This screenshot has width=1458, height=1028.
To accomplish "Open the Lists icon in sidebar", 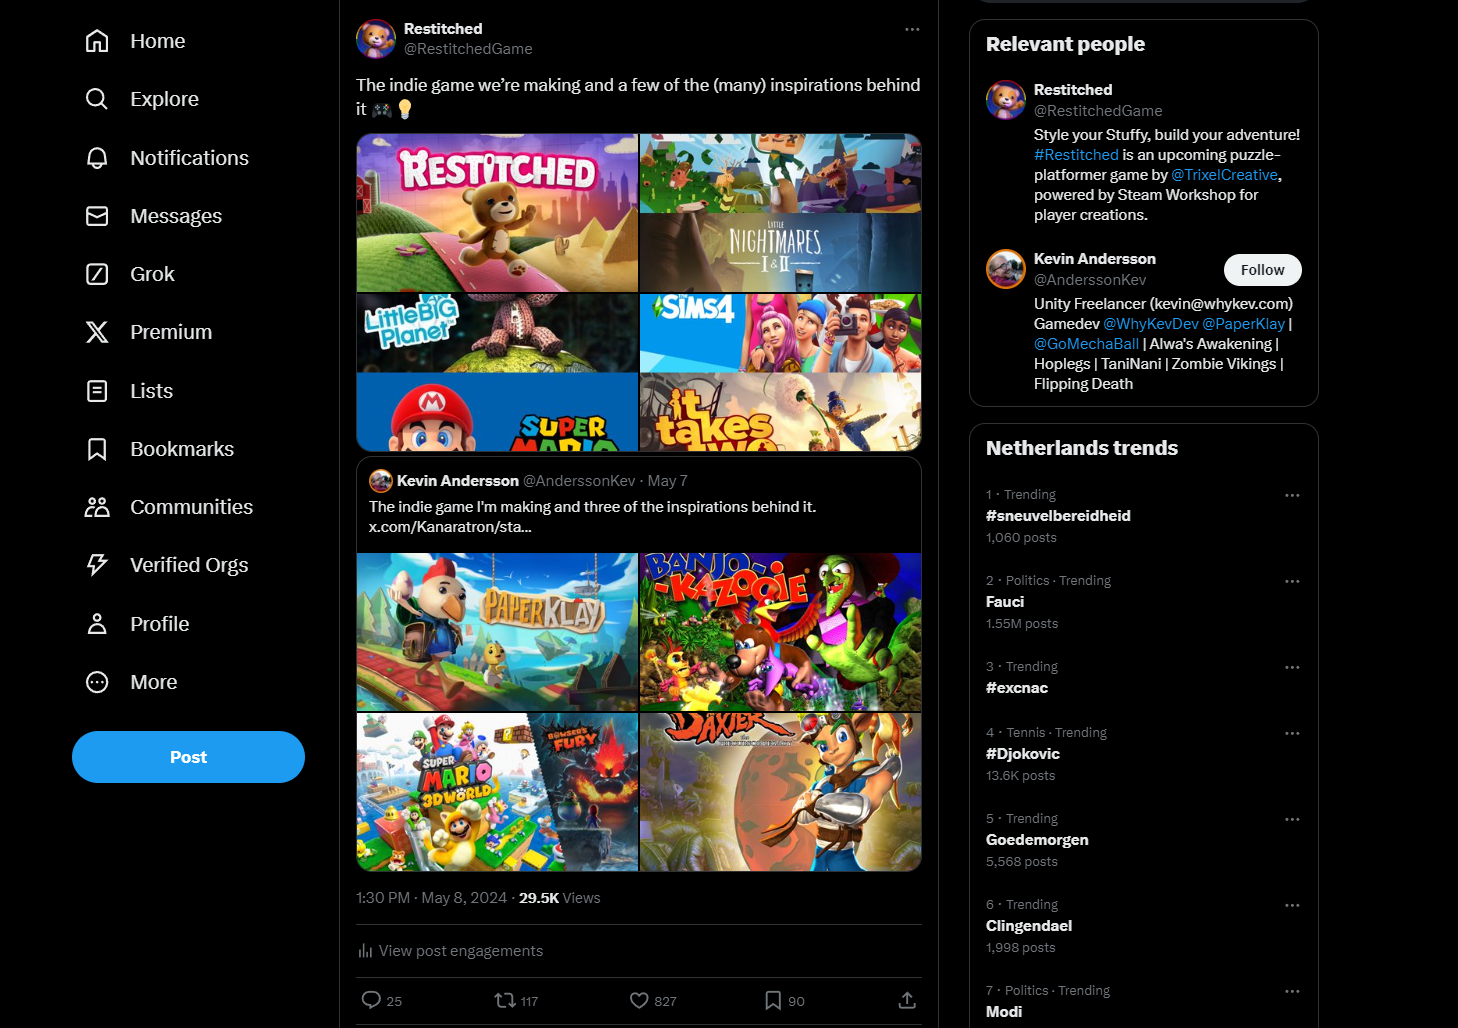I will 97,391.
